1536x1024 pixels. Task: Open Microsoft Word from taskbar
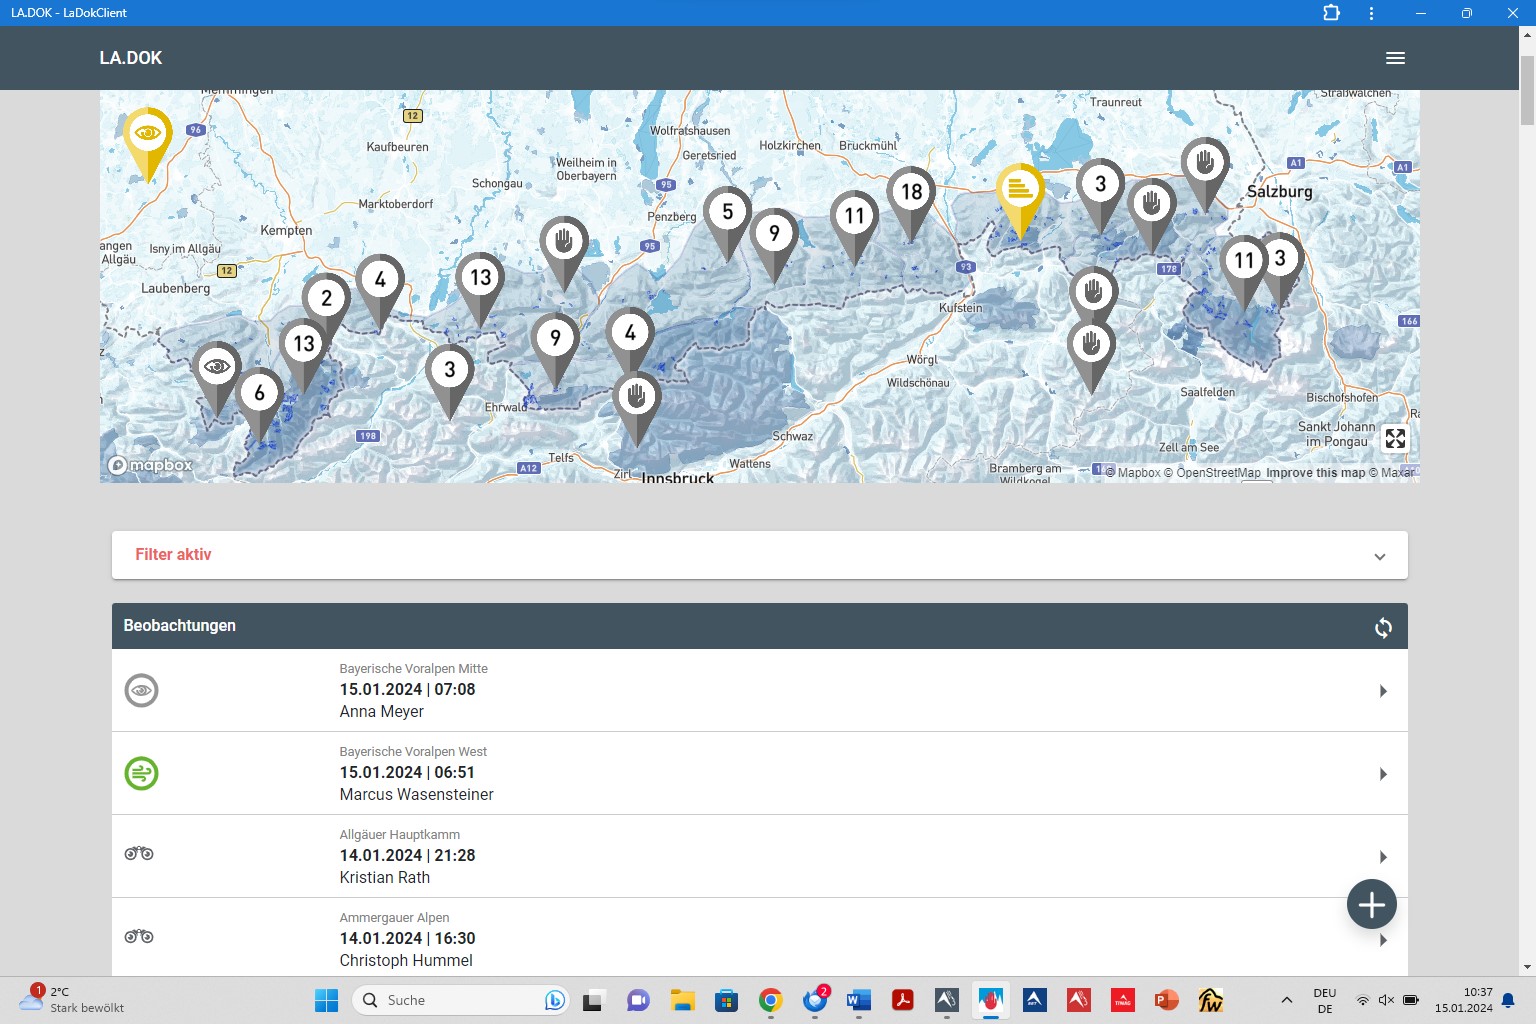click(858, 1000)
